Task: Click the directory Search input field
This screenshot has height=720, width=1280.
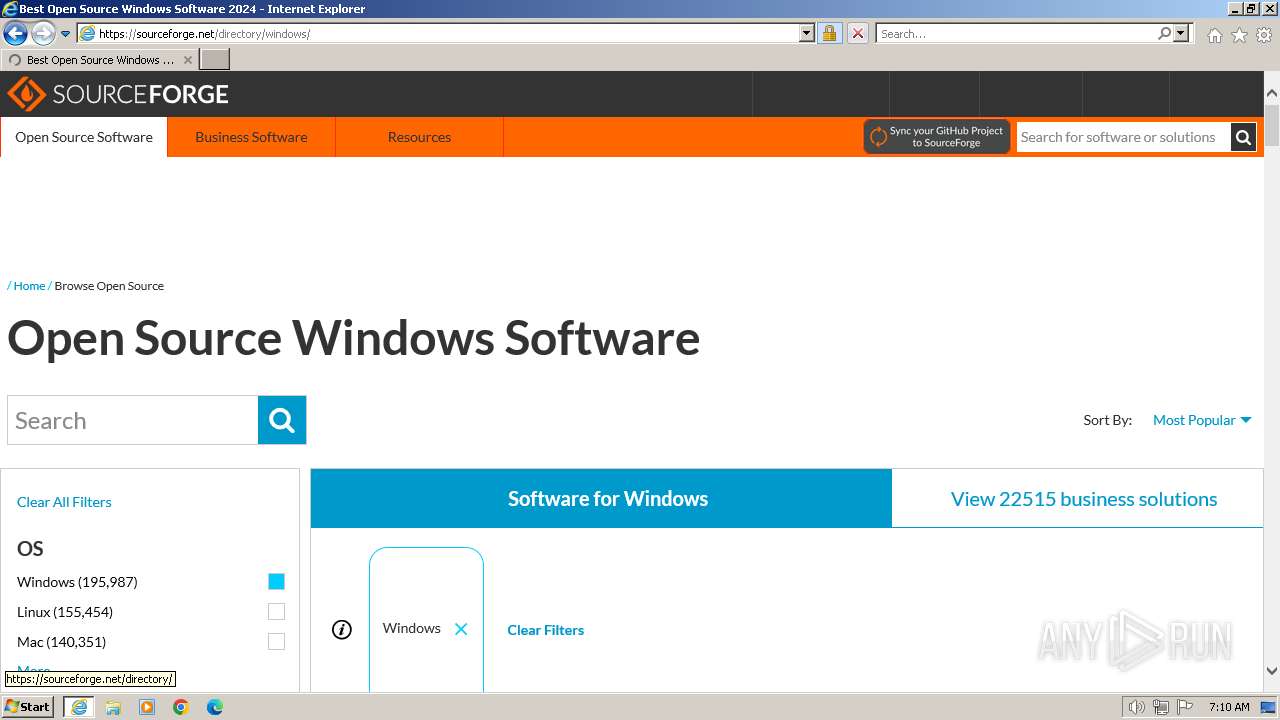Action: tap(133, 420)
